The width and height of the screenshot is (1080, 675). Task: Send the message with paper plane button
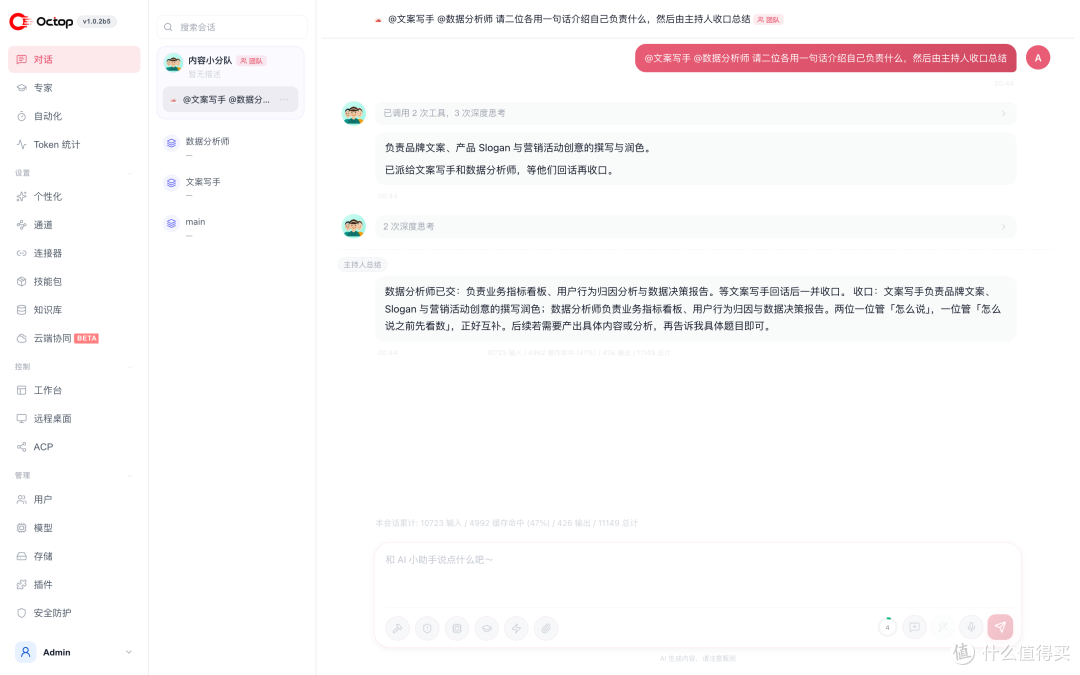1000,627
